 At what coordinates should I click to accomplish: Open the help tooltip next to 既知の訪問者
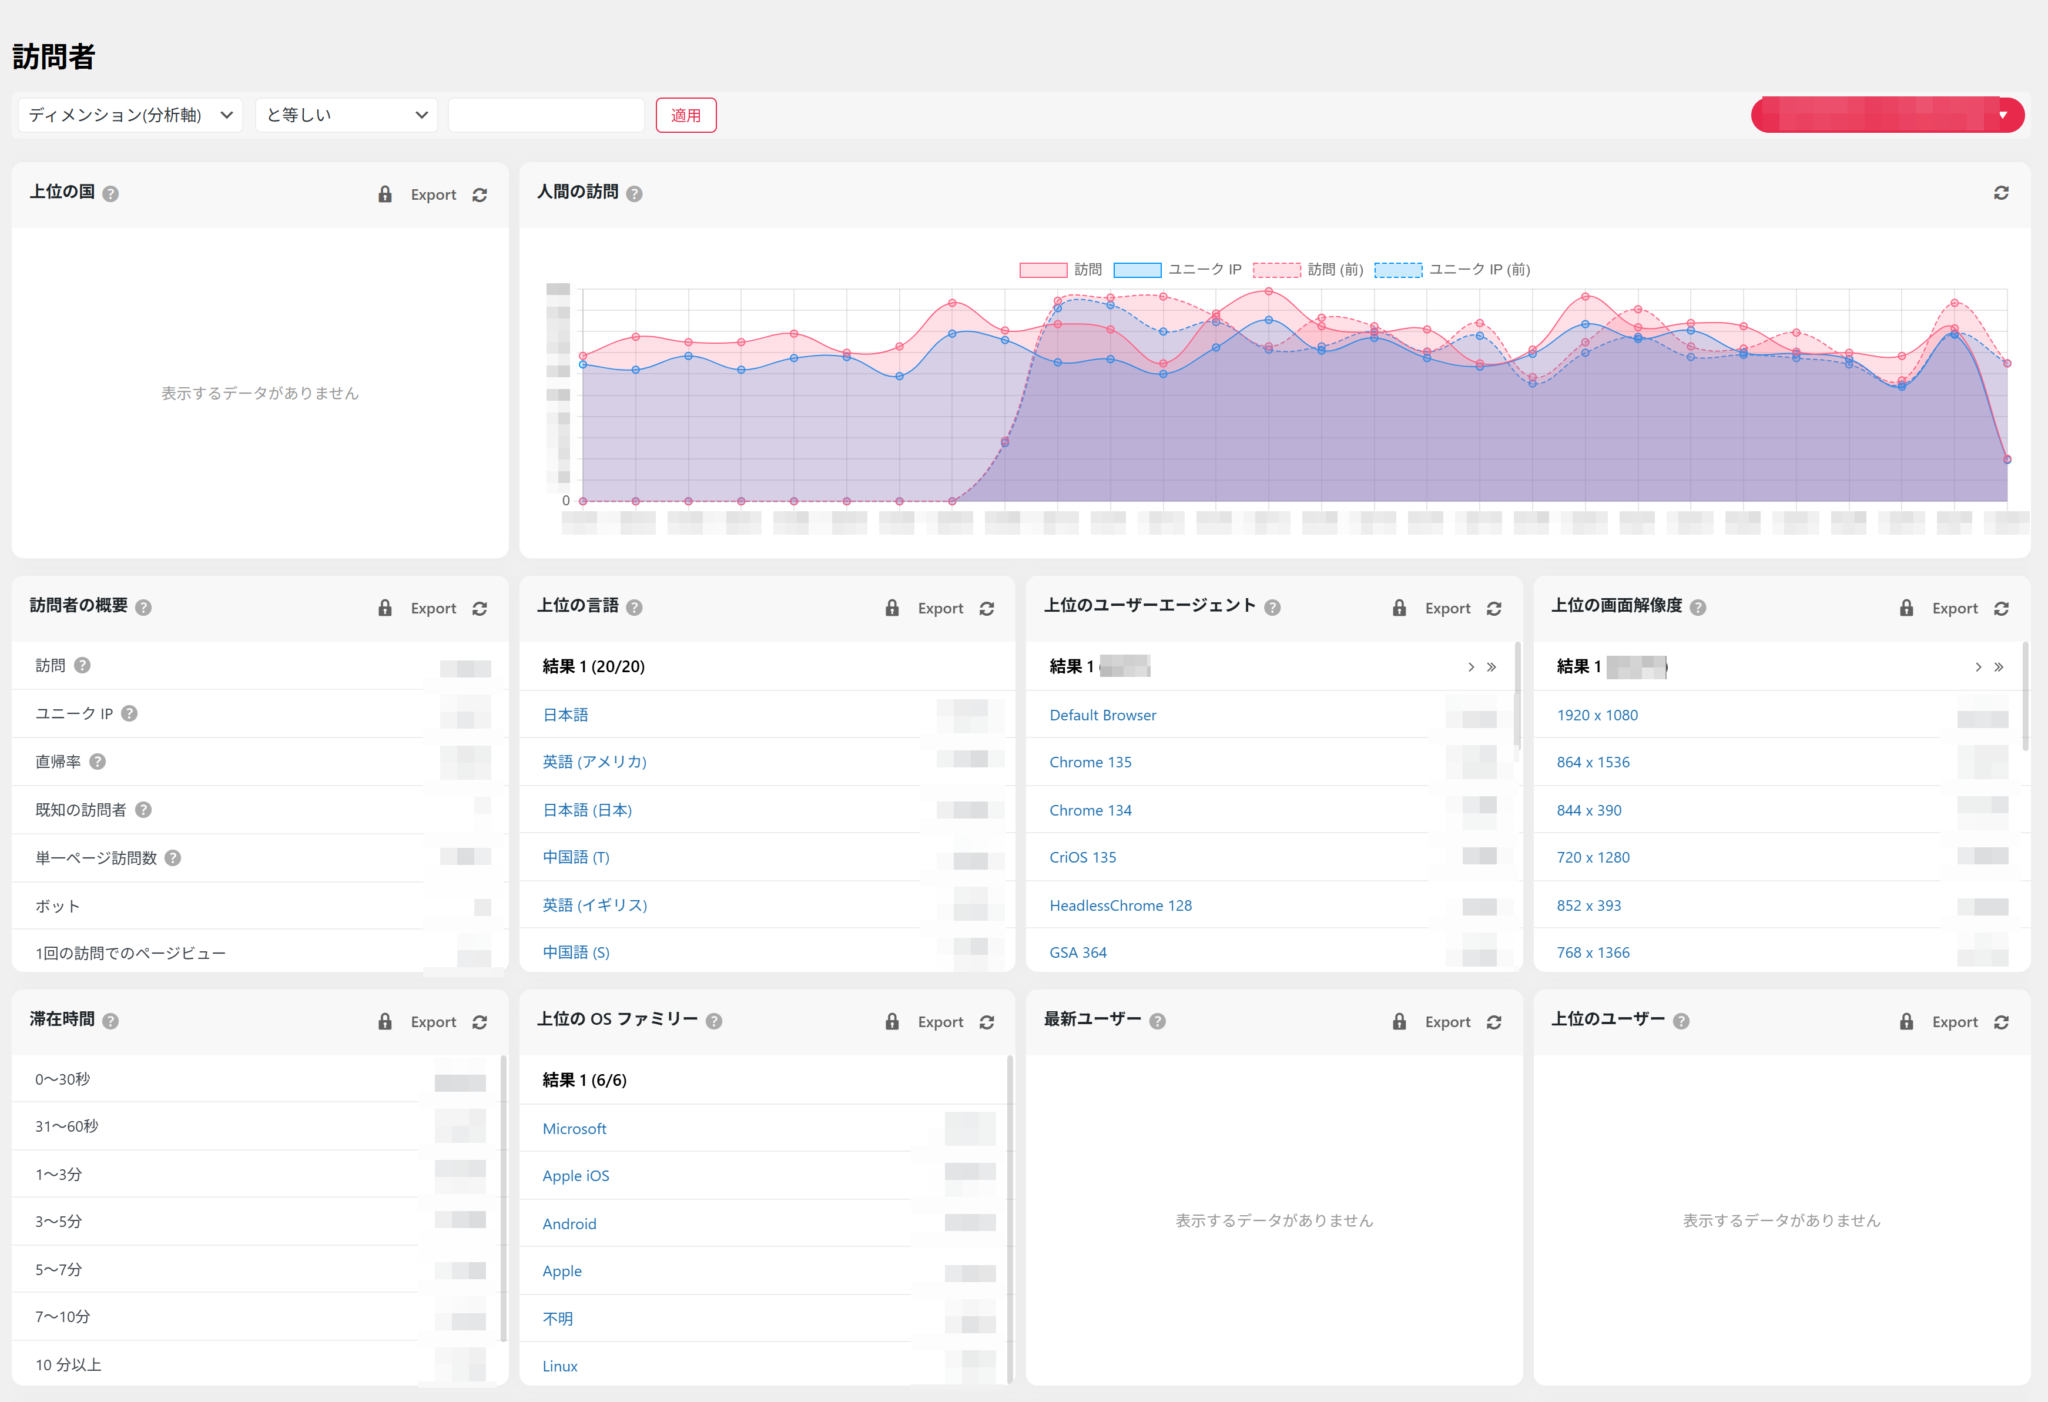(143, 809)
